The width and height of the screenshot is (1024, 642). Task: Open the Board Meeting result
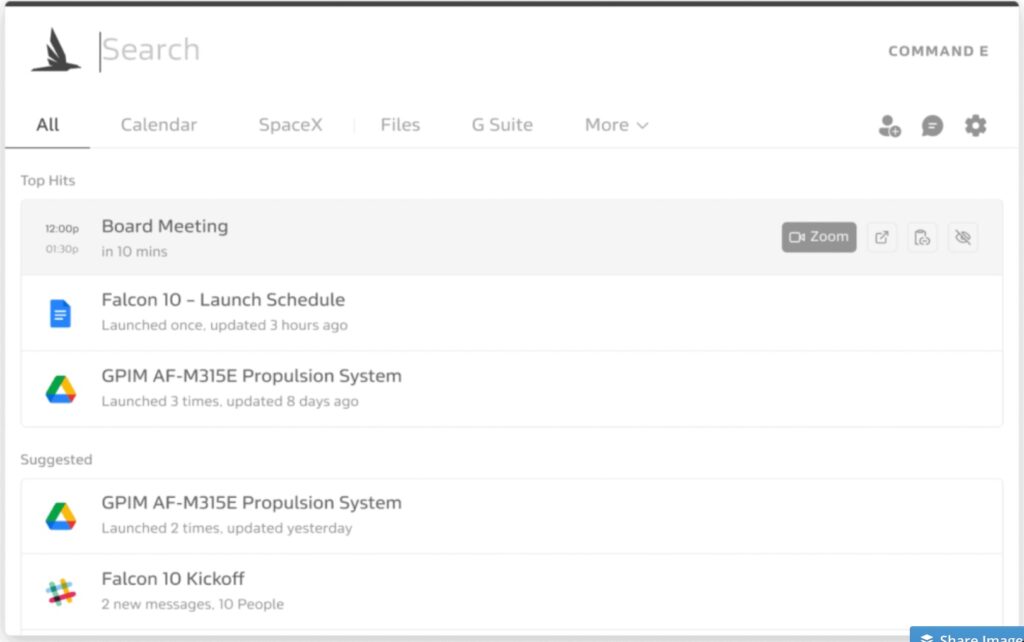[511, 237]
